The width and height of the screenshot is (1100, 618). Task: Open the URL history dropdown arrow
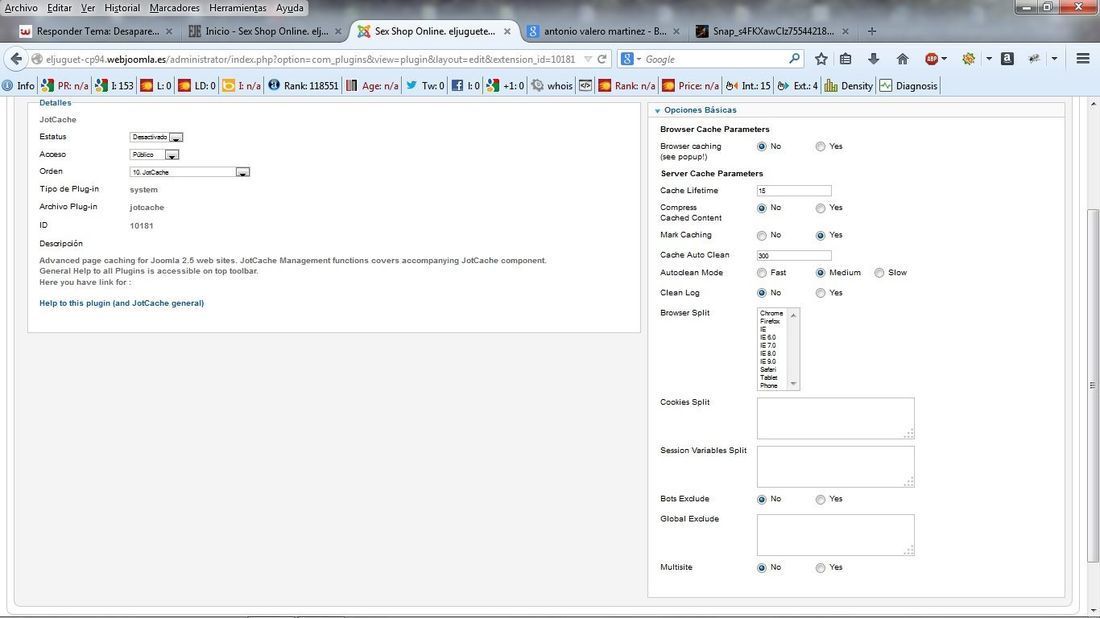point(588,59)
